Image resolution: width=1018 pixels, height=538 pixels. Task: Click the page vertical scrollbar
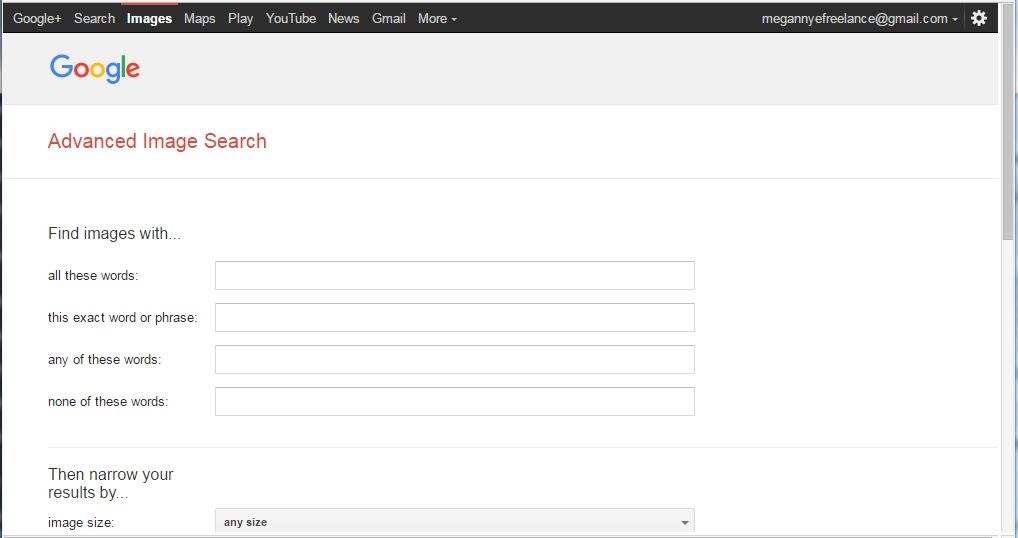pos(1008,123)
